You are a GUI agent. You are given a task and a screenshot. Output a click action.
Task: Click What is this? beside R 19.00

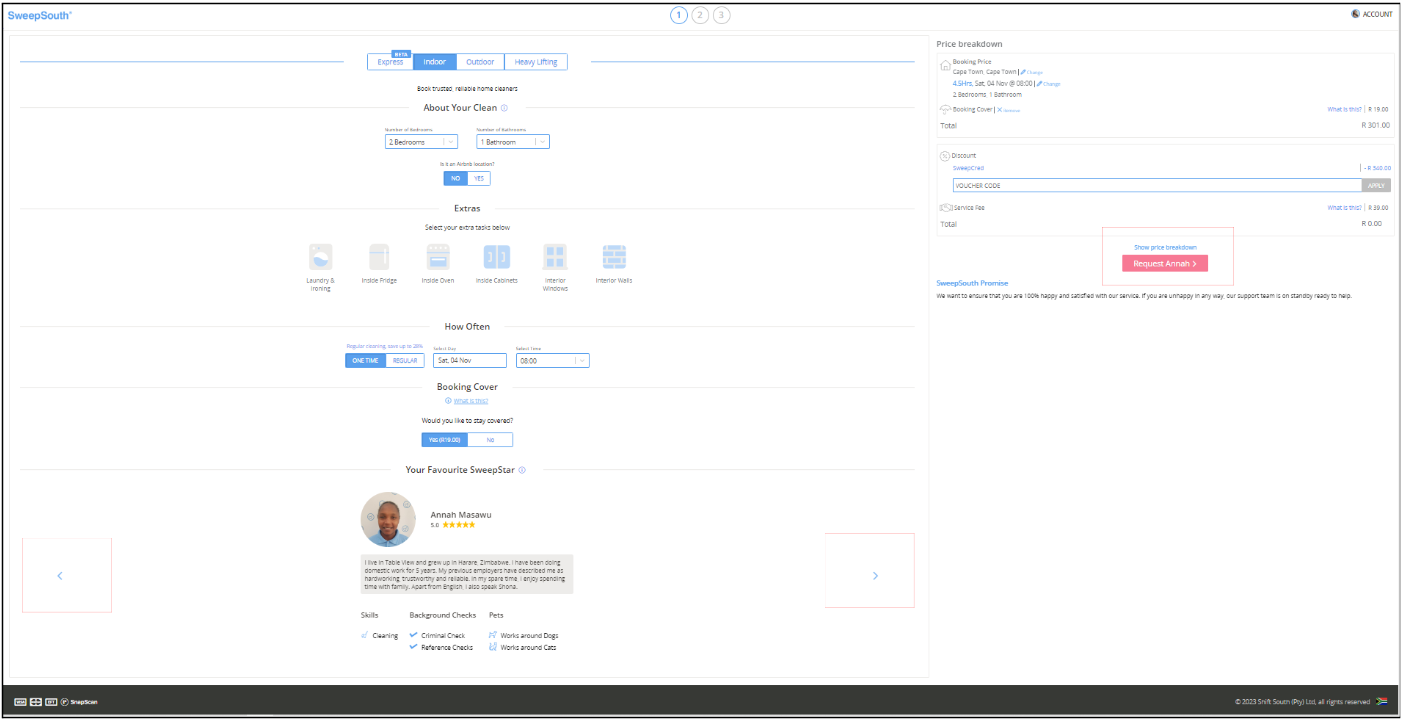pyautogui.click(x=1344, y=109)
